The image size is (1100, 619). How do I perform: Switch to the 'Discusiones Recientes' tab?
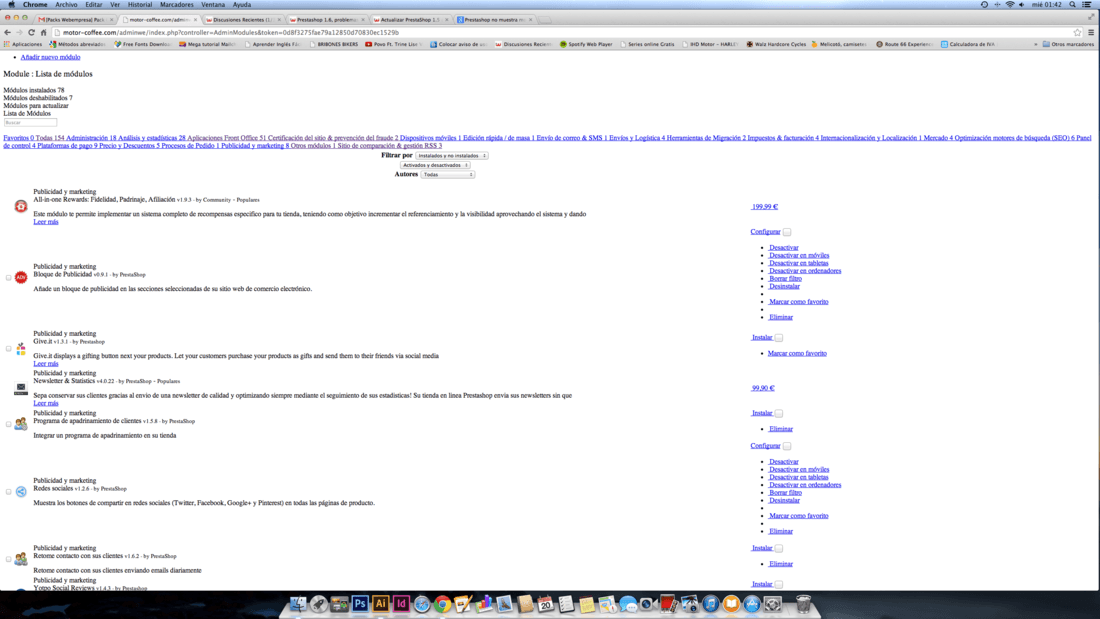click(242, 20)
